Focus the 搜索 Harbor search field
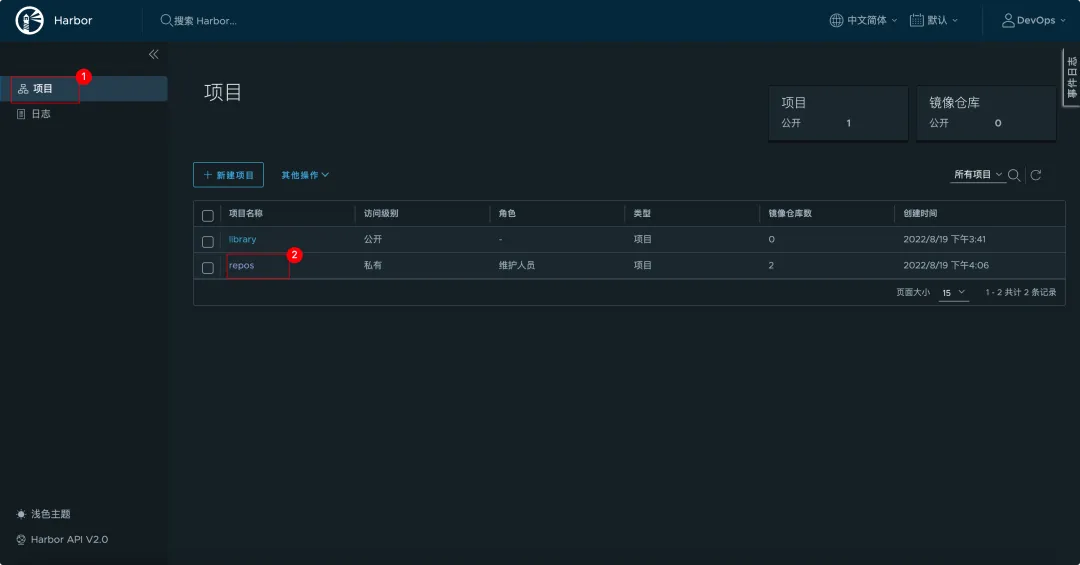1080x565 pixels. pos(205,21)
